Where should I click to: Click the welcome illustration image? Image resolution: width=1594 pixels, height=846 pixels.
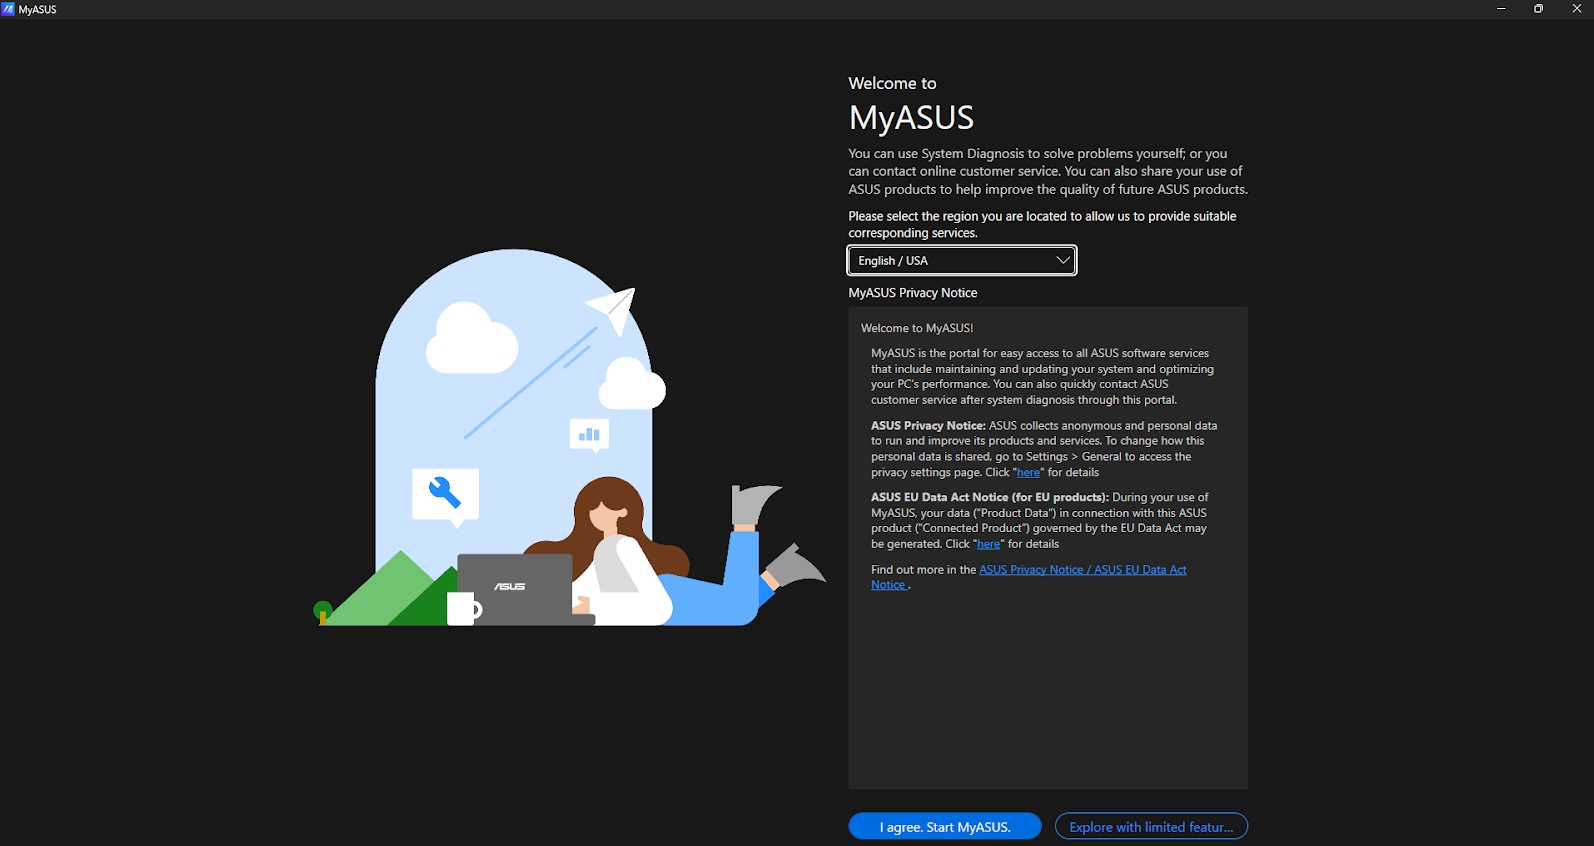[x=570, y=438]
